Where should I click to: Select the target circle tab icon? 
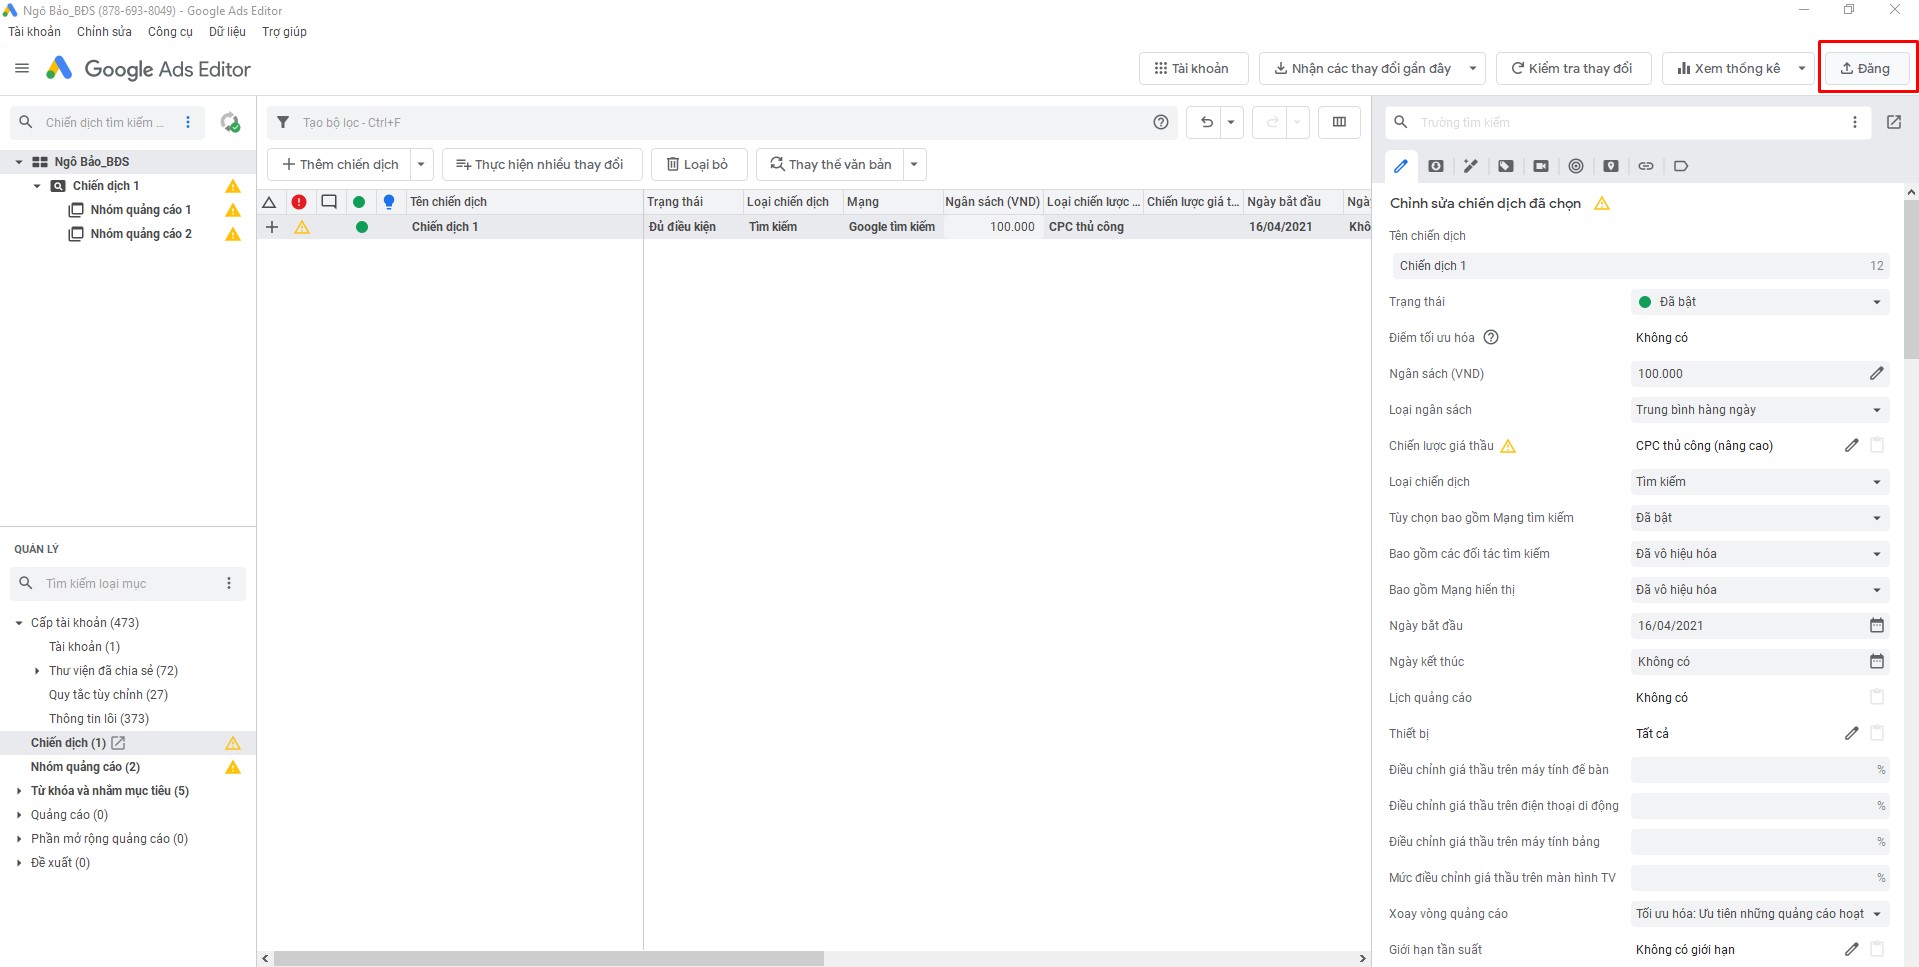pos(1575,166)
